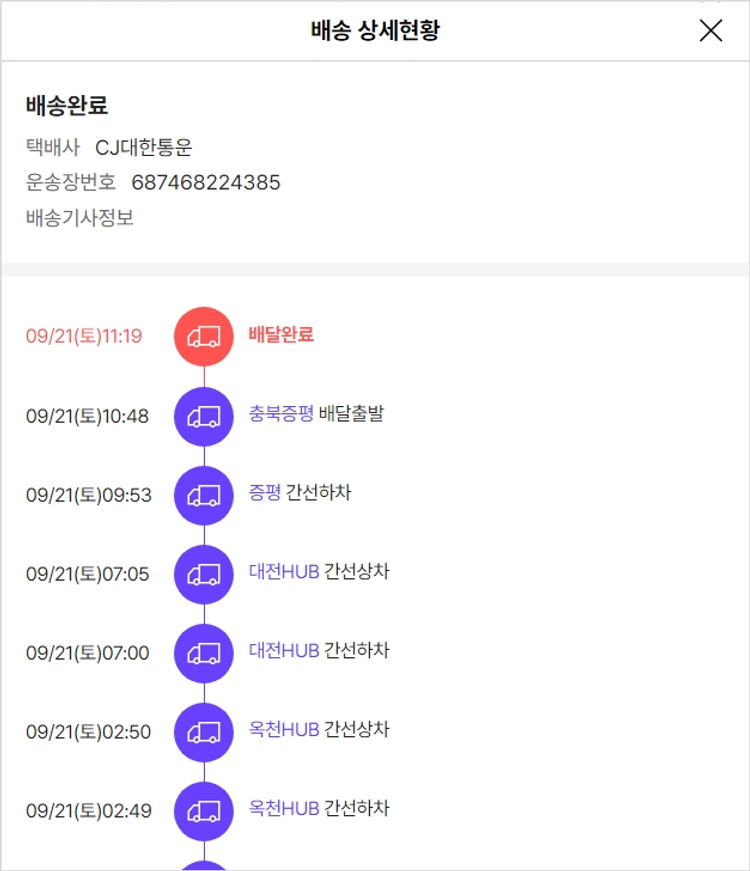Click the truck icon beside 증평 간선하차
Viewport: 750px width, 871px height.
tap(204, 494)
